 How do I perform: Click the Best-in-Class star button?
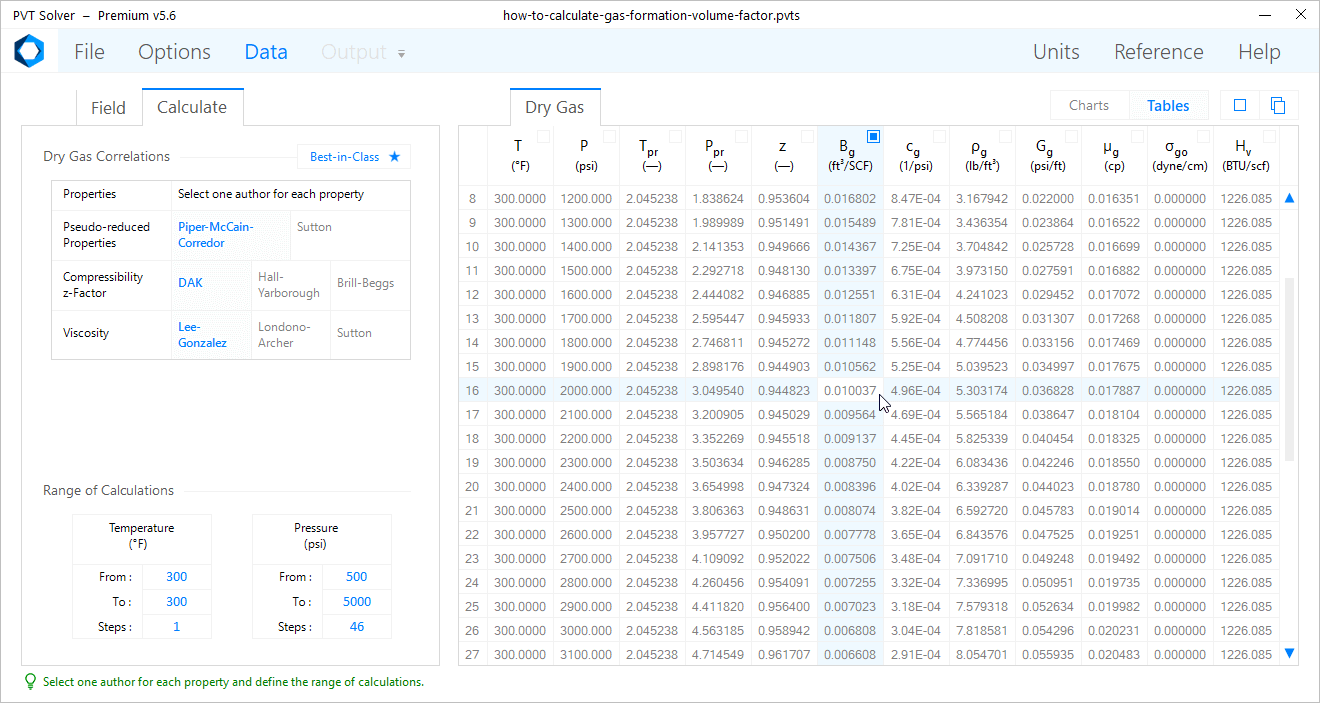354,157
